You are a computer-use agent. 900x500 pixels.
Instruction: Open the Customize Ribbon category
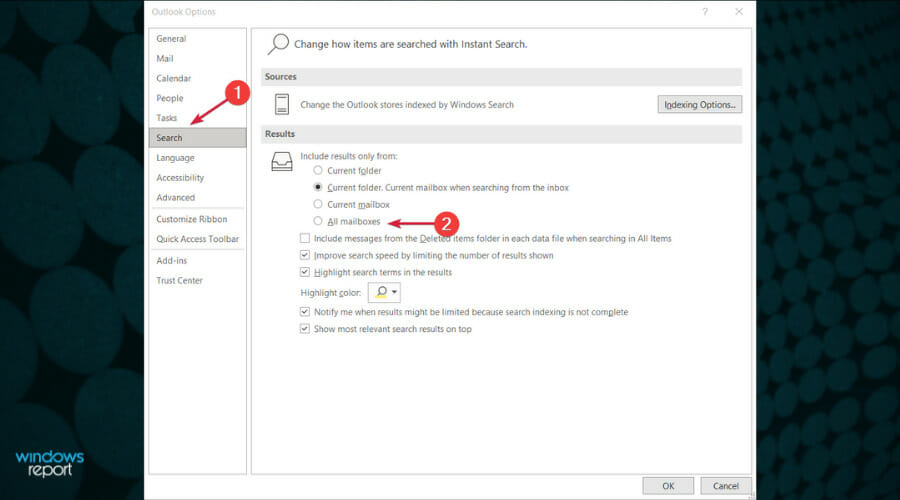click(197, 219)
